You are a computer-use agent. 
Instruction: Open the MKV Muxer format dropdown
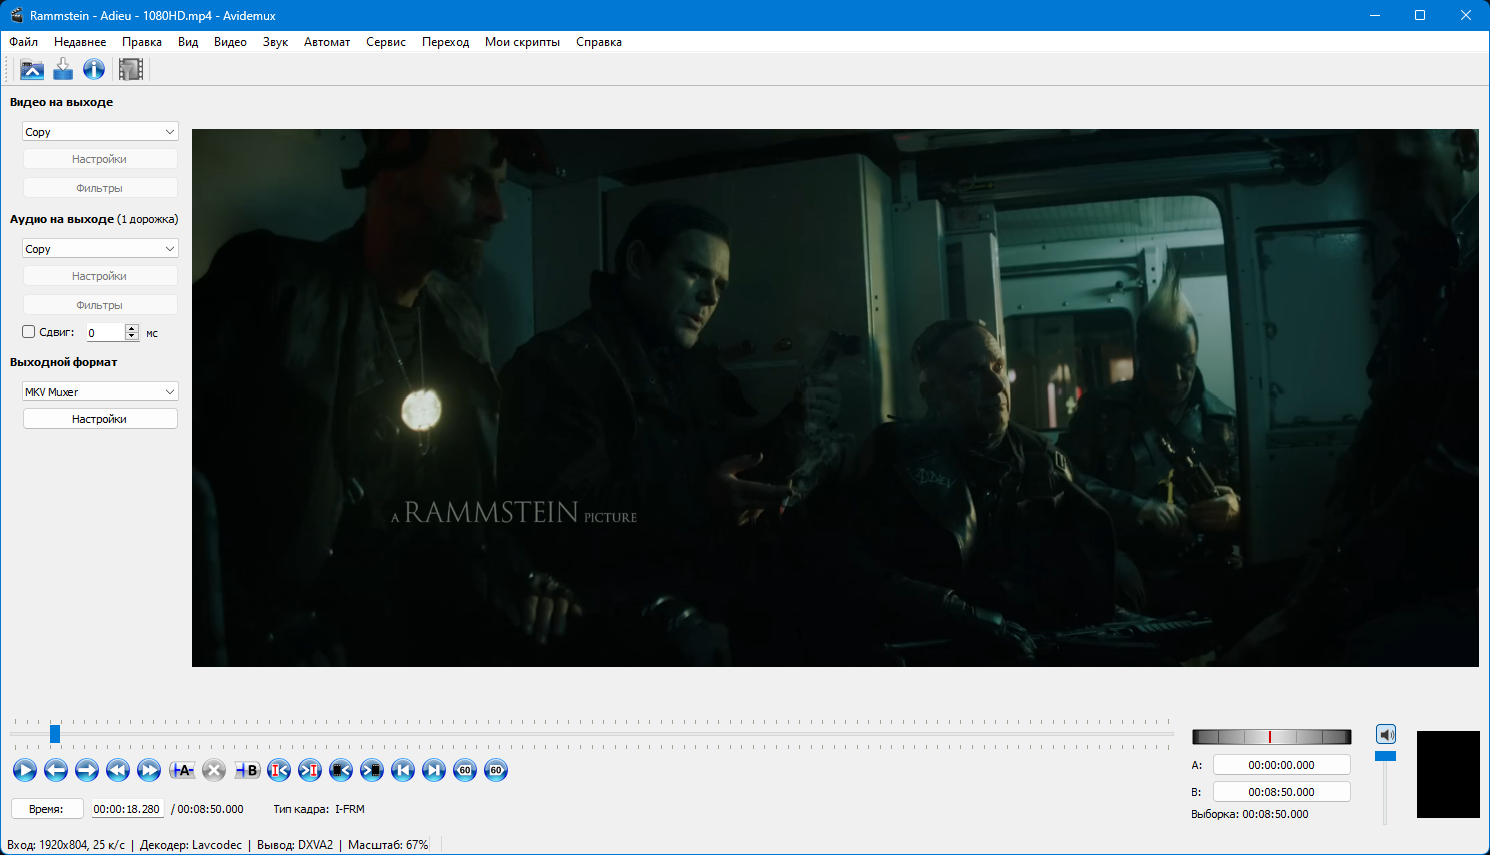100,392
